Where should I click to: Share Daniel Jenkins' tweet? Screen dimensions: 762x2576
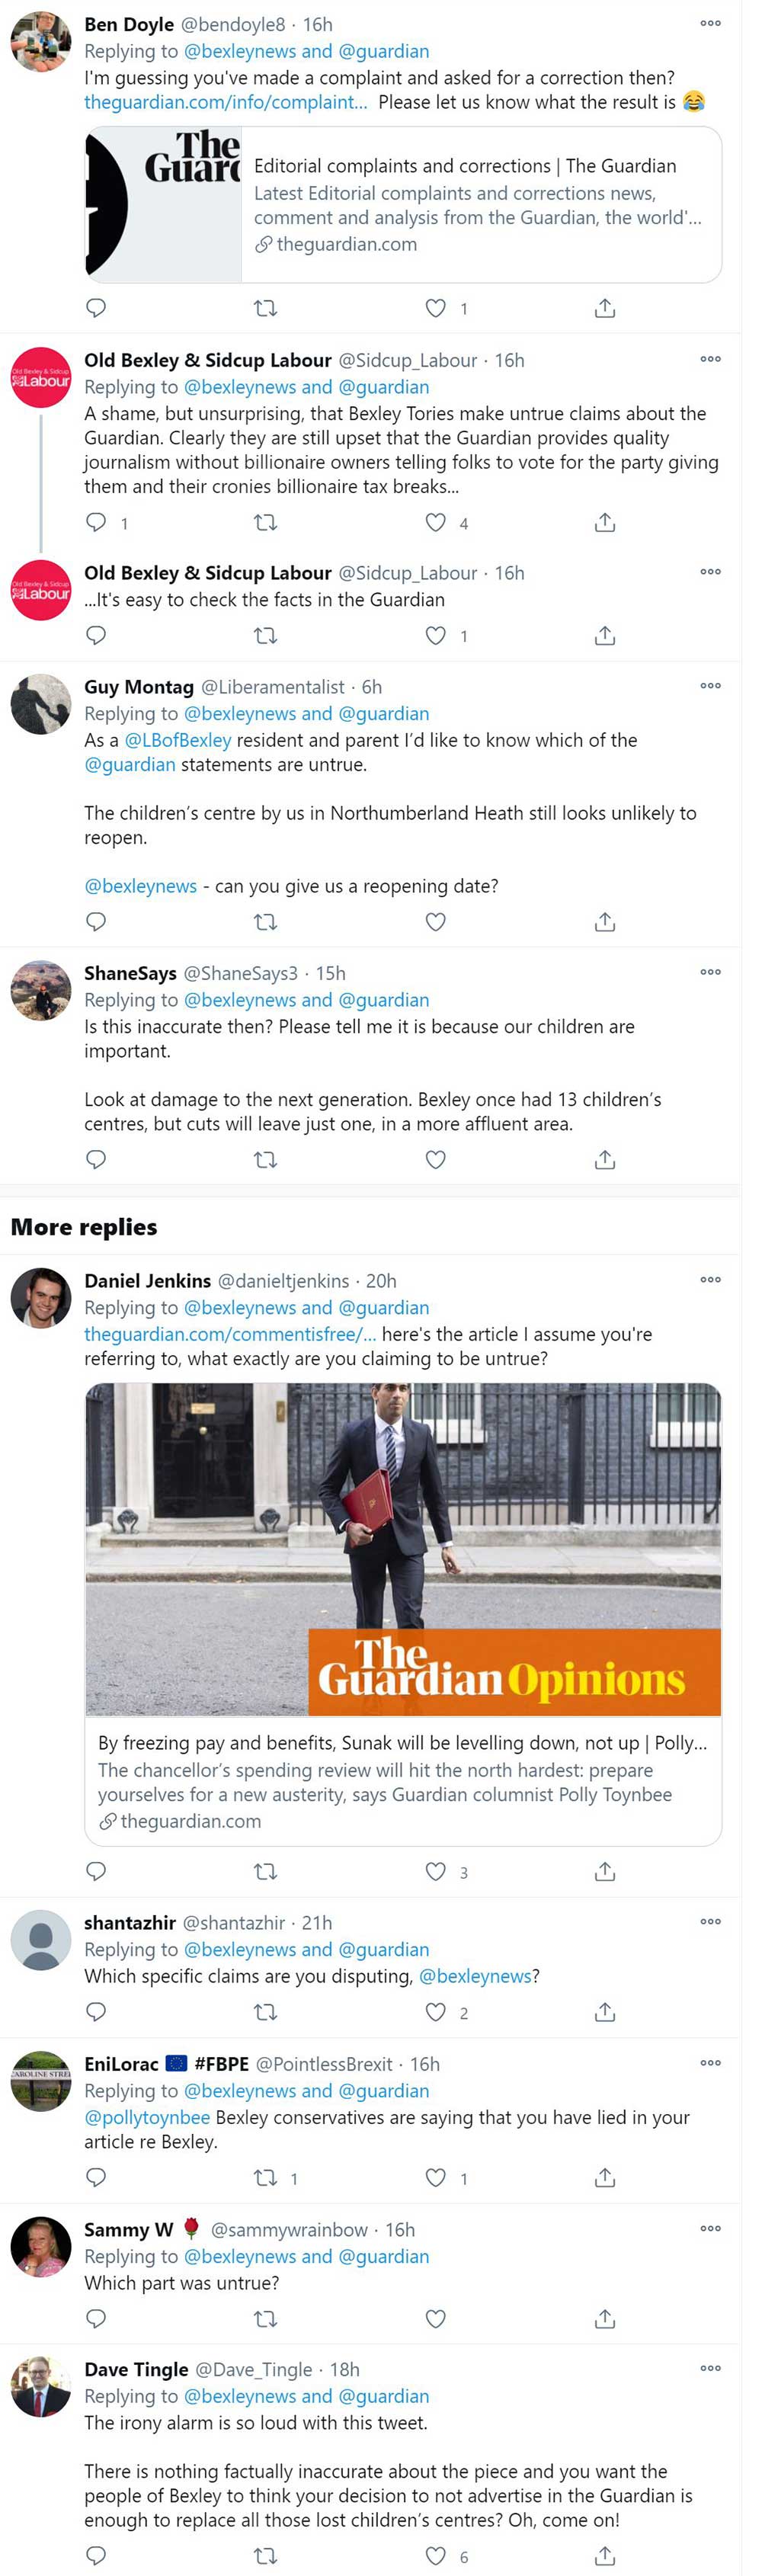click(604, 1870)
